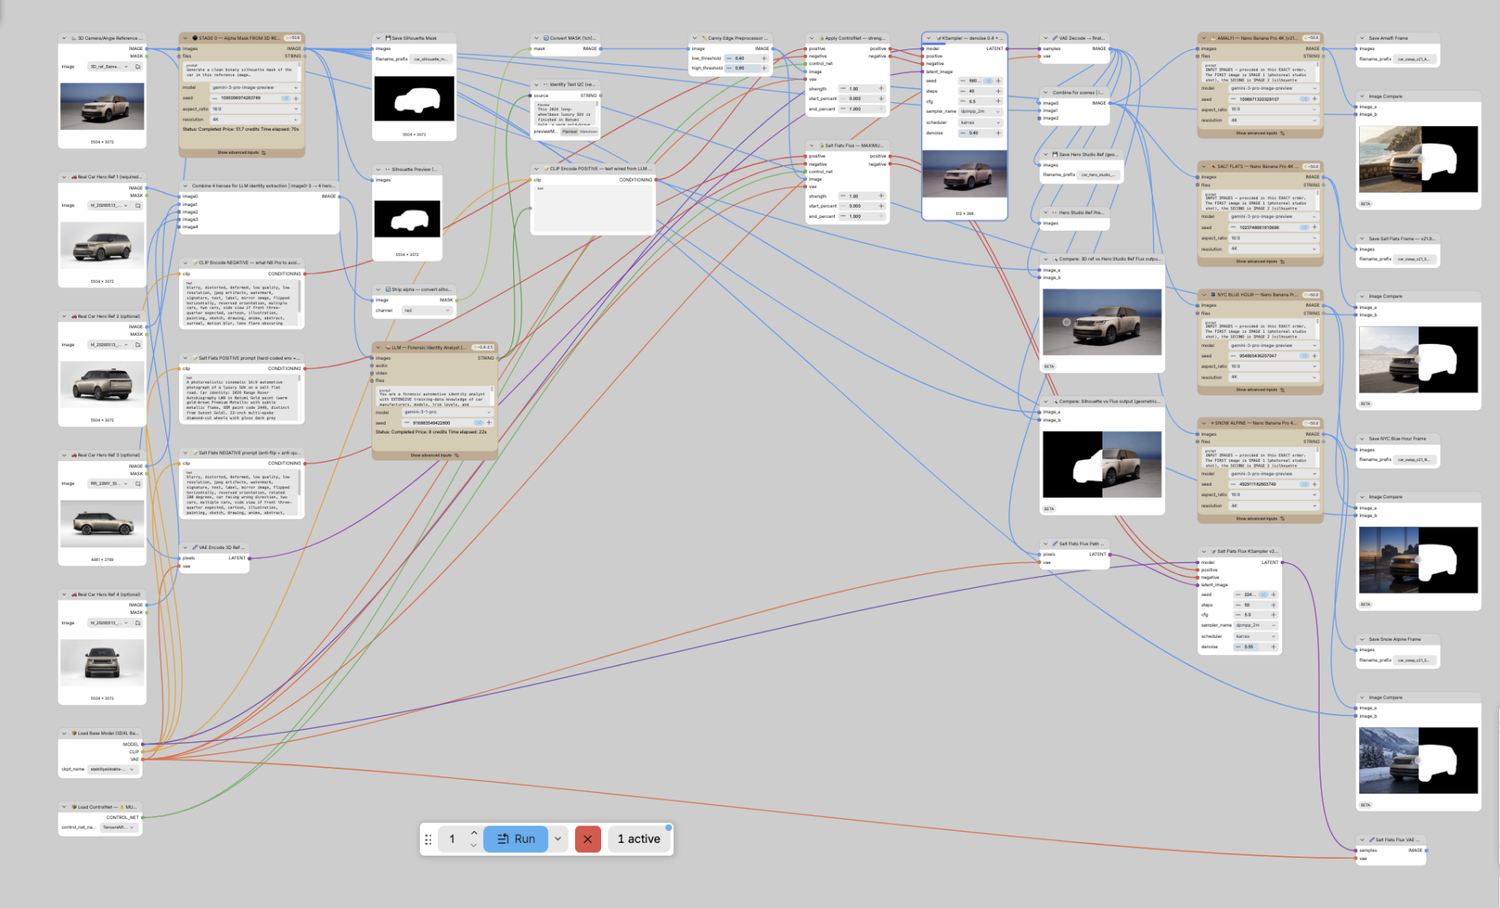Viewport: 1500px width, 908px height.
Task: Collapse the Save Silhouette Mask node
Action: 379,38
